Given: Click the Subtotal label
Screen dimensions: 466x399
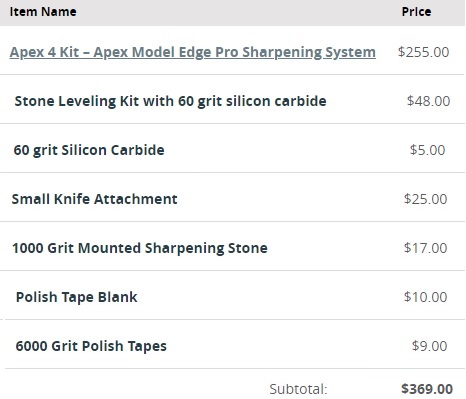Looking at the screenshot, I should 299,389.
